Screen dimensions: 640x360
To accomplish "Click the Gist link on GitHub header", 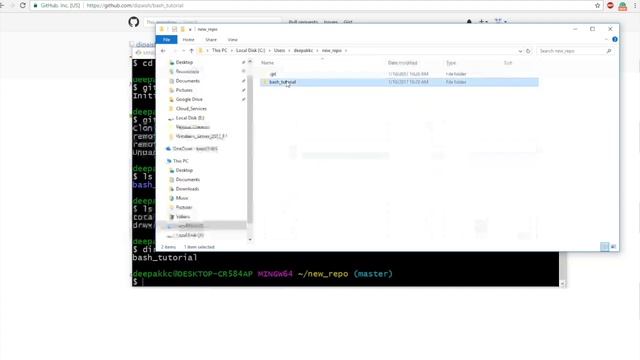I will click(x=348, y=22).
